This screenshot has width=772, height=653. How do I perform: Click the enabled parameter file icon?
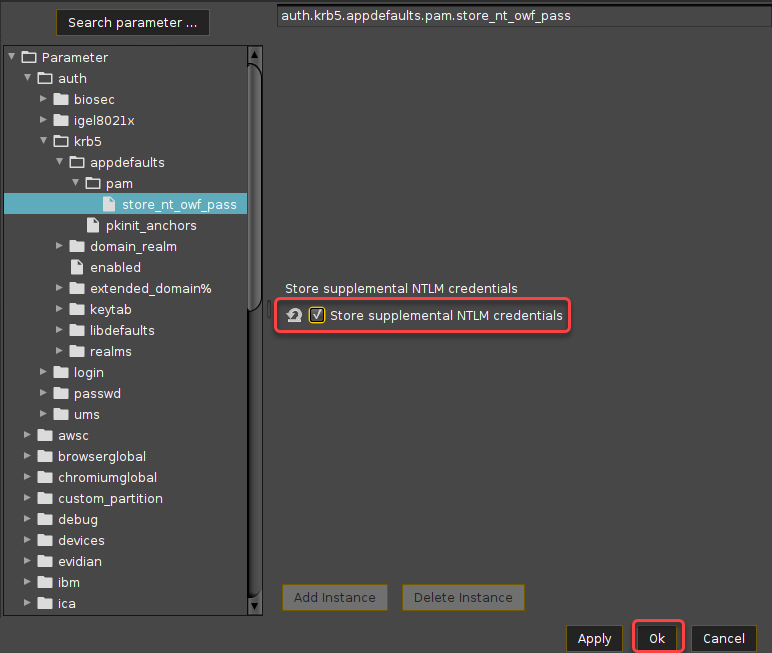coord(77,267)
